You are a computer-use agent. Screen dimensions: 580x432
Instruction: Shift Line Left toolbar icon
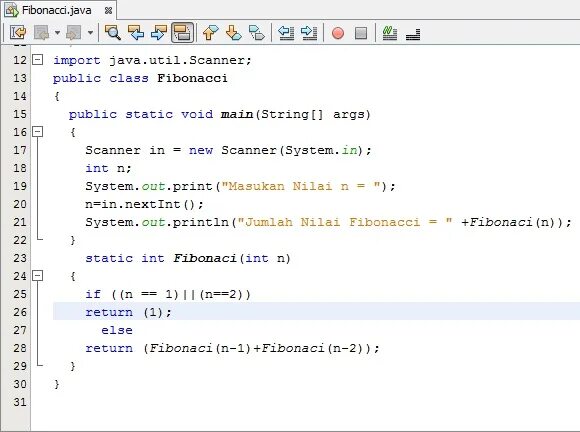tap(286, 33)
